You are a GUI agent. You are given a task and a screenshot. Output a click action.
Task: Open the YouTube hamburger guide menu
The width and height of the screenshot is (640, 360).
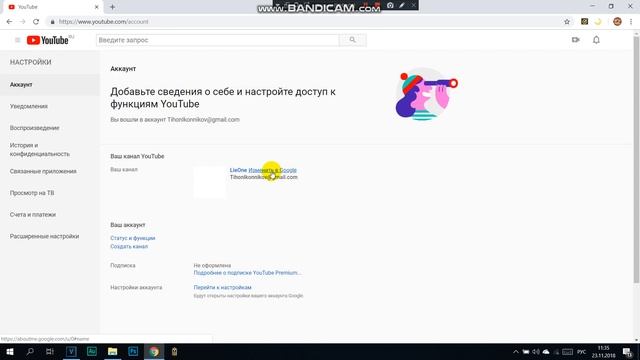[17, 40]
